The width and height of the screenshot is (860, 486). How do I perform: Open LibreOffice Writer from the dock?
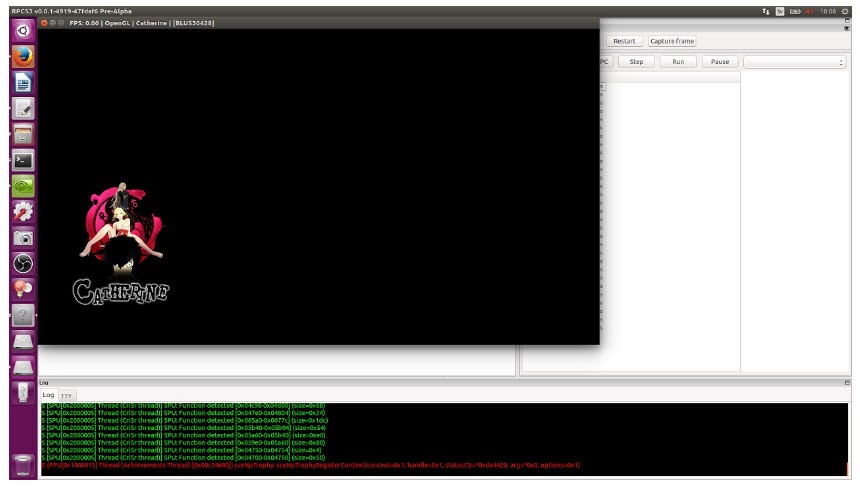coord(23,83)
